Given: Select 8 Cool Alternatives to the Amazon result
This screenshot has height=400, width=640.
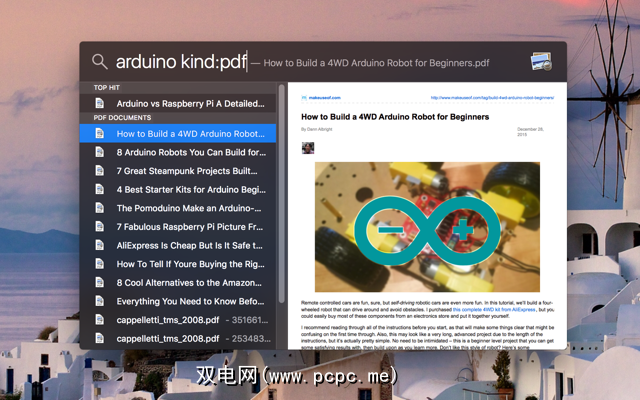Looking at the screenshot, I should pos(178,282).
